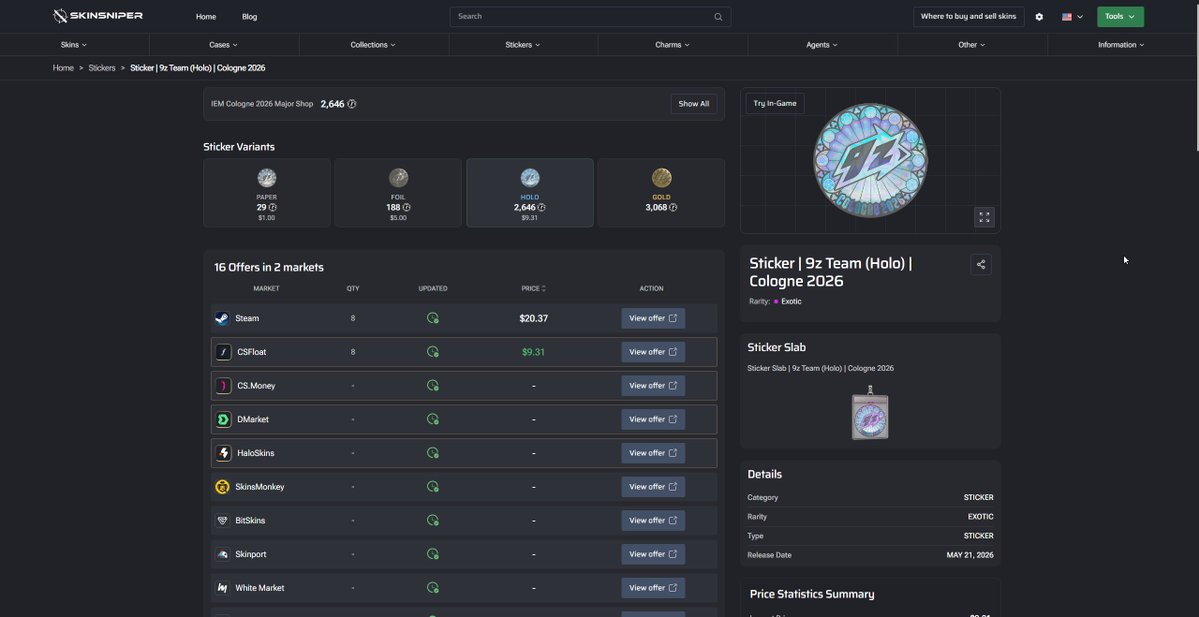Select the Holo sticker variant

tap(530, 193)
